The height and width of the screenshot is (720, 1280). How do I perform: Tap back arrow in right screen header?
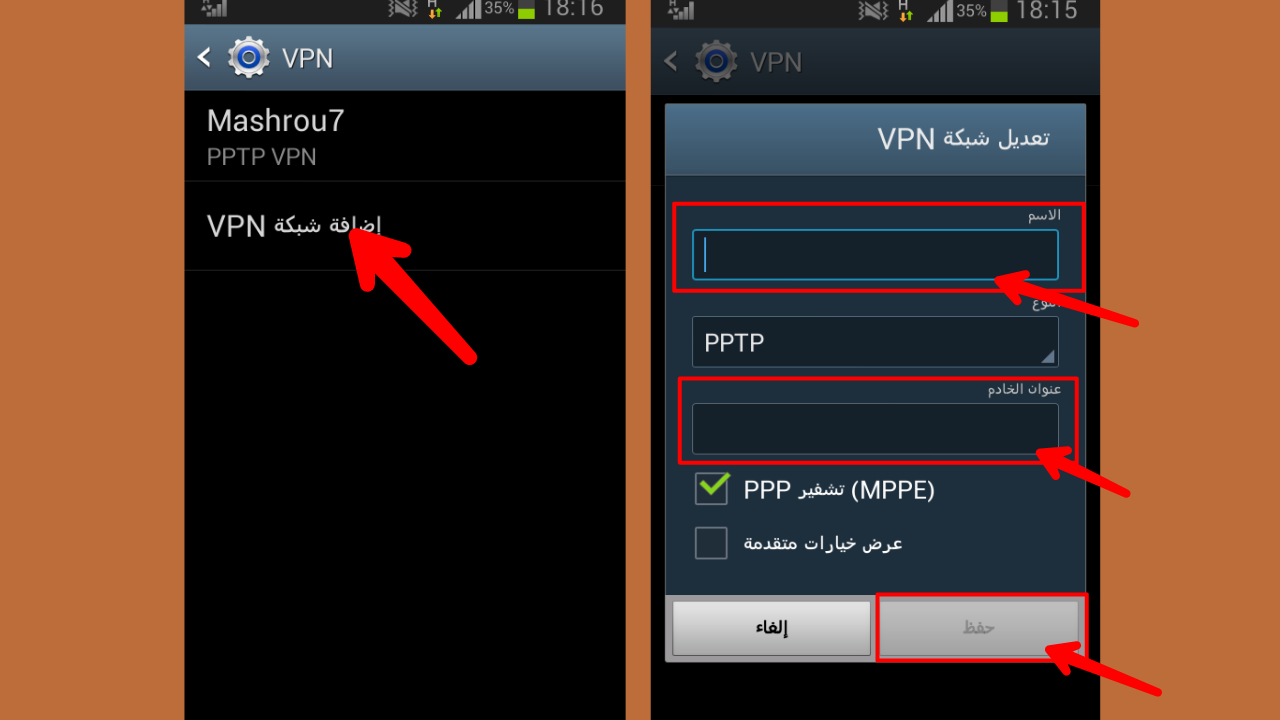click(x=671, y=61)
